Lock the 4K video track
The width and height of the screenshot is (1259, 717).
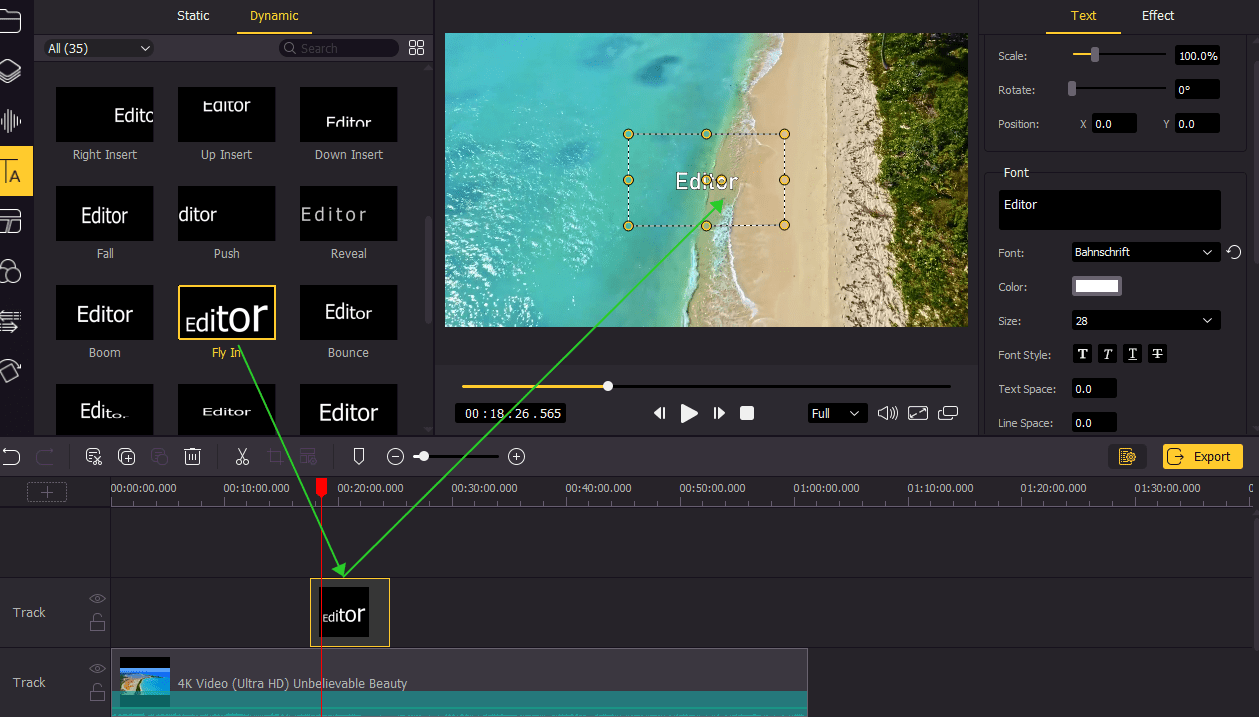97,692
